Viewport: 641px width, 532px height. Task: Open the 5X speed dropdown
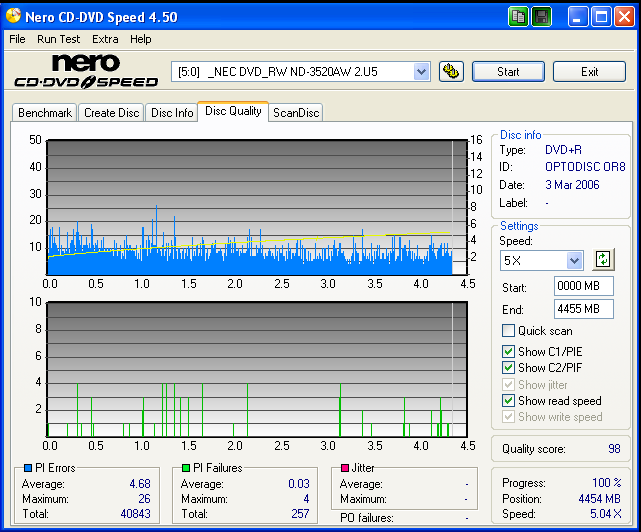(x=574, y=260)
